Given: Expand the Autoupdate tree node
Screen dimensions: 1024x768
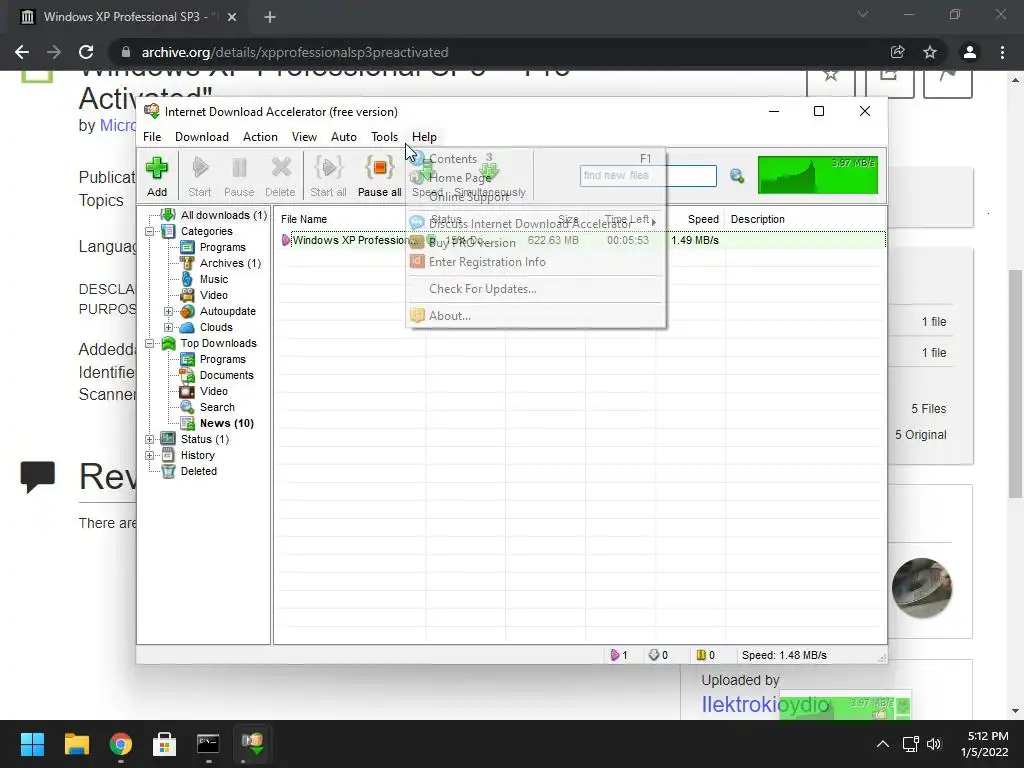Looking at the screenshot, I should [x=168, y=312].
